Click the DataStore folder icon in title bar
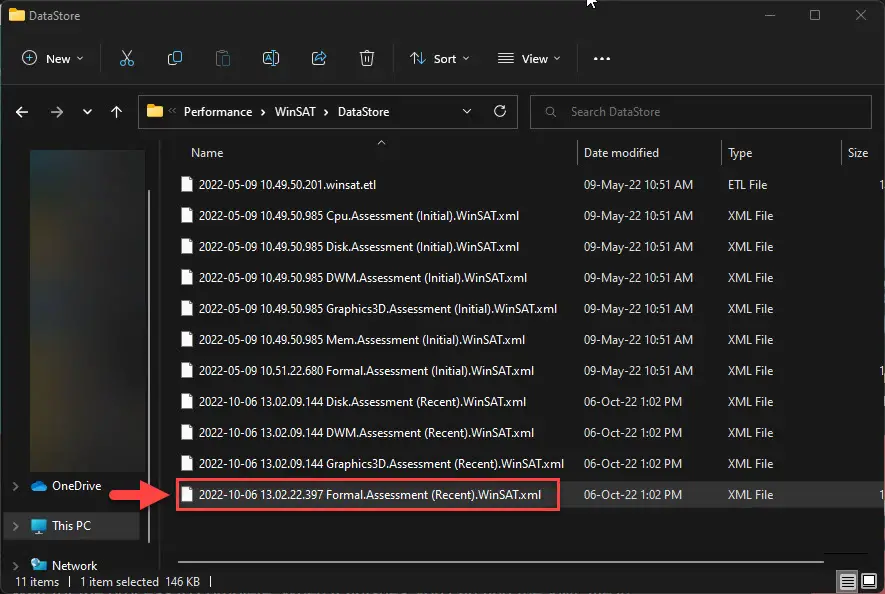885x594 pixels. click(x=17, y=15)
